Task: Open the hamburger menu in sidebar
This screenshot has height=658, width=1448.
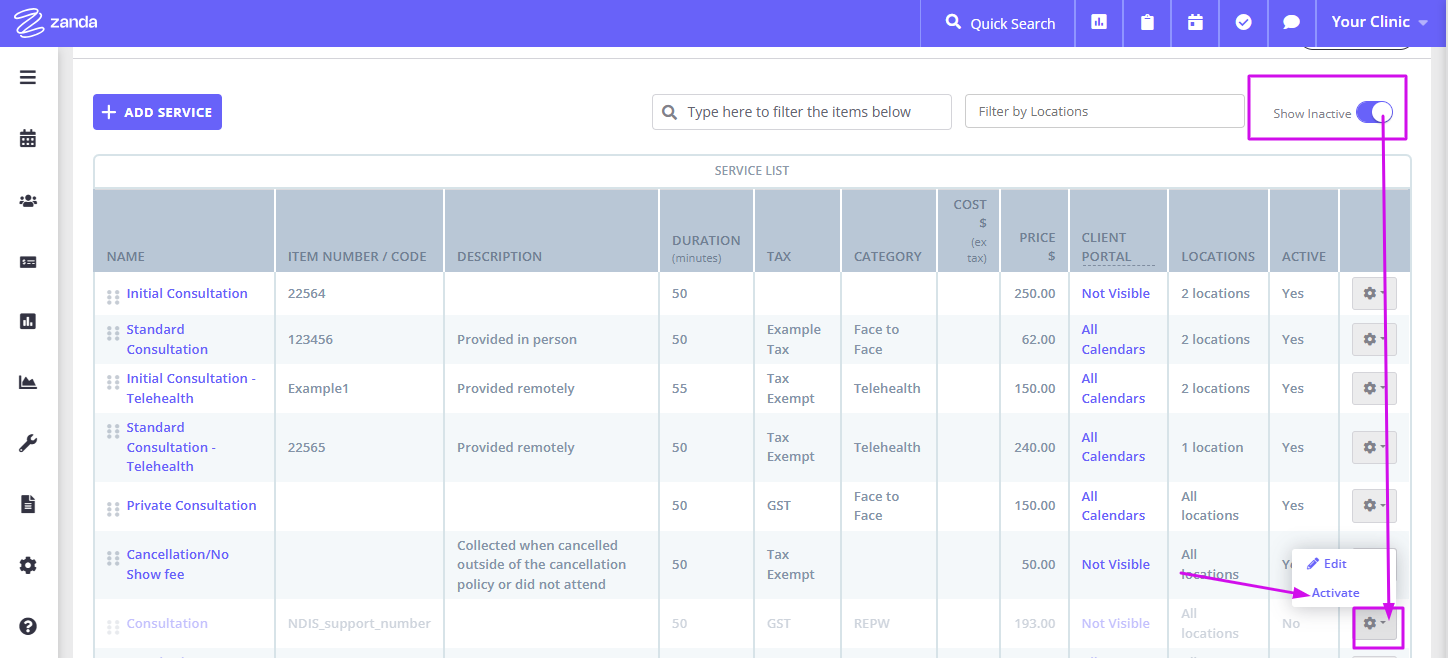Action: point(28,77)
